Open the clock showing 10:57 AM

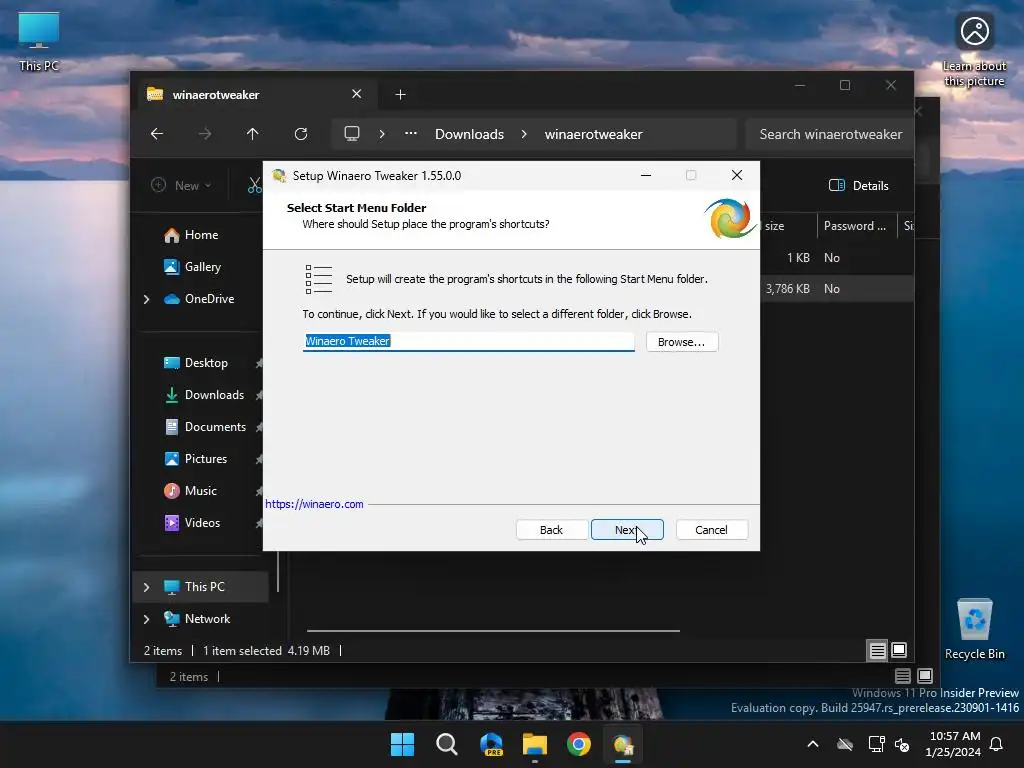(x=953, y=744)
